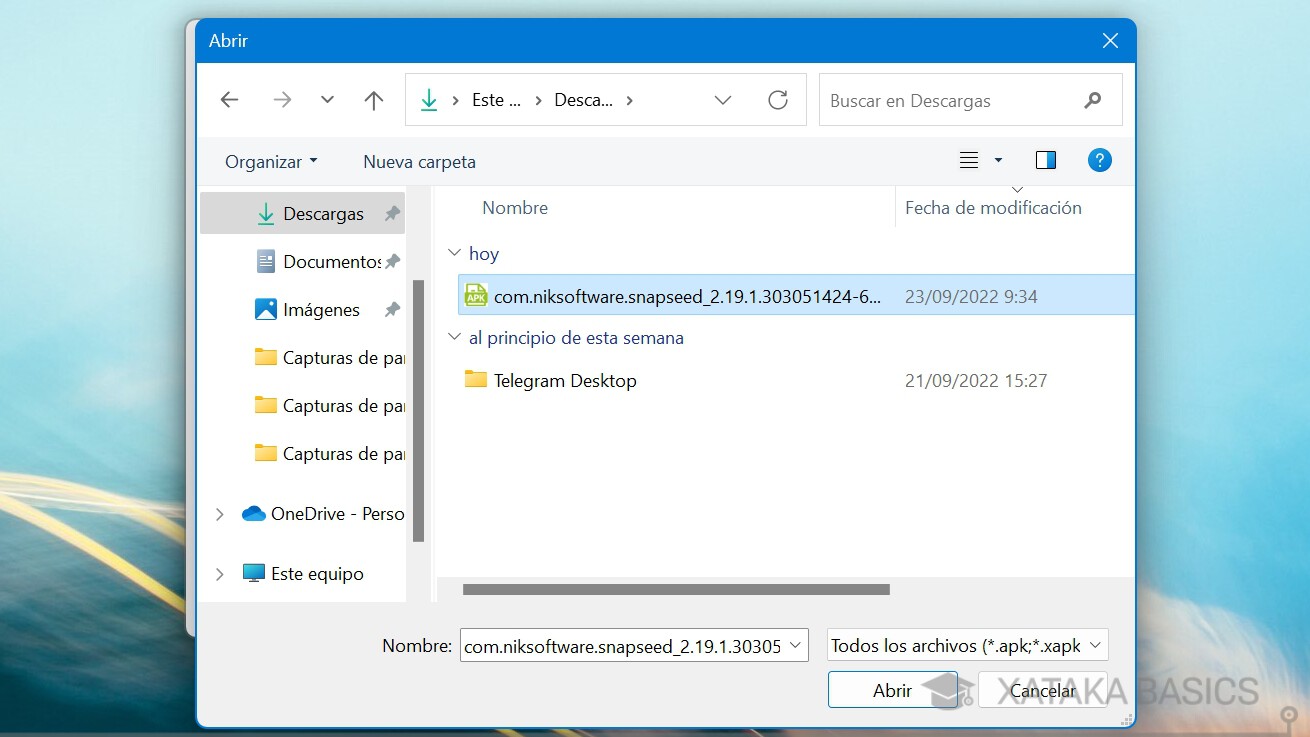Change file layout with the list view icon
The image size is (1310, 737).
968,160
